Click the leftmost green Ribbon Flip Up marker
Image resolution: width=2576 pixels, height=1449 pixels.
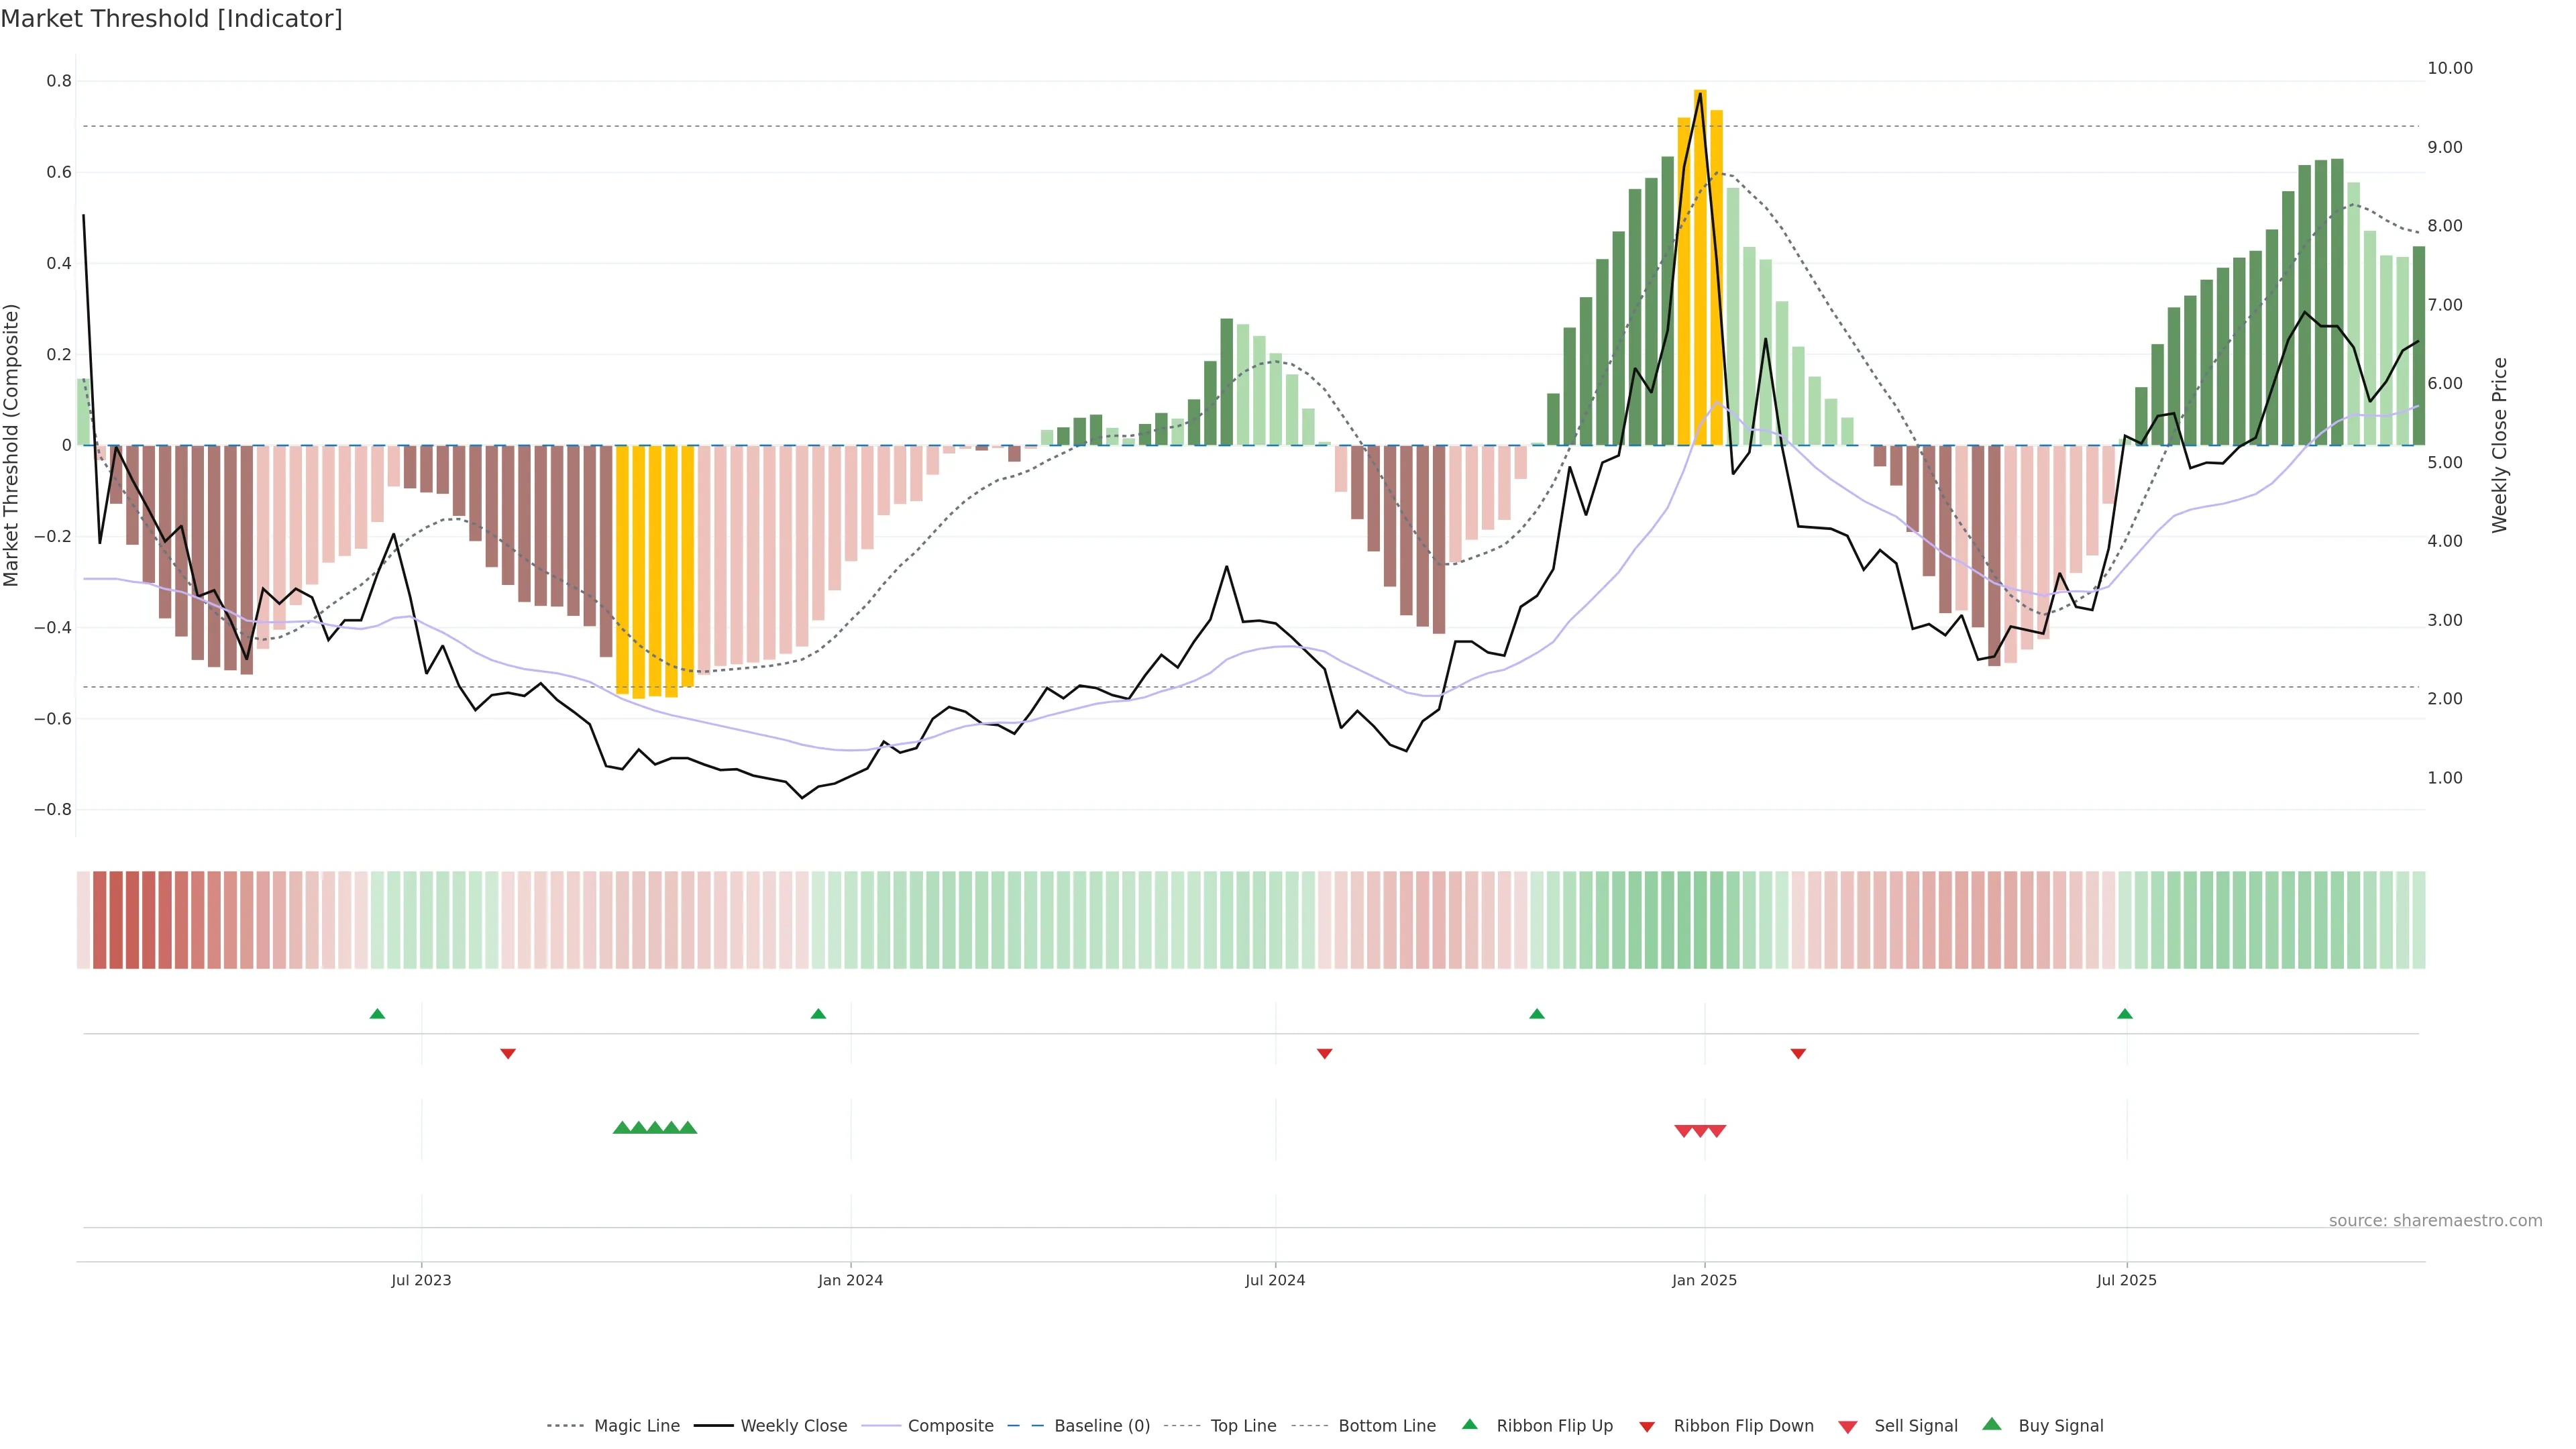click(377, 1014)
